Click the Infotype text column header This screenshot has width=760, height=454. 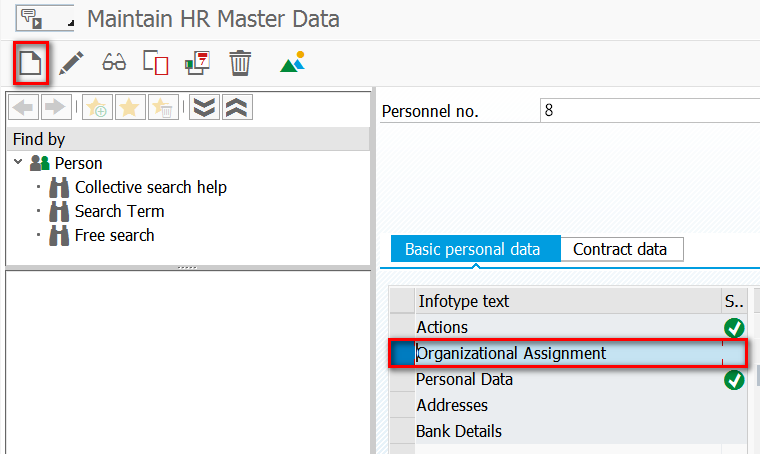pyautogui.click(x=568, y=301)
